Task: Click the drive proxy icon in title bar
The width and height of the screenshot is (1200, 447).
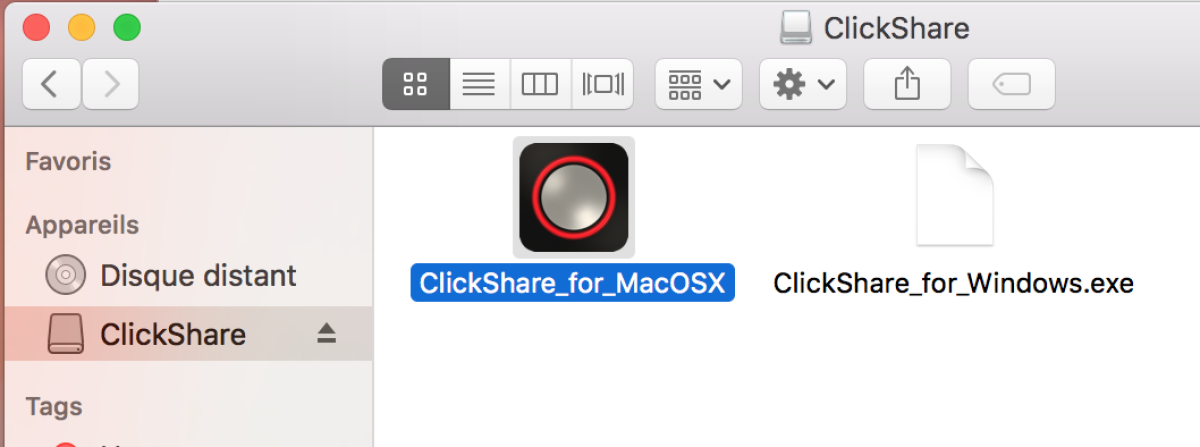Action: (x=796, y=28)
